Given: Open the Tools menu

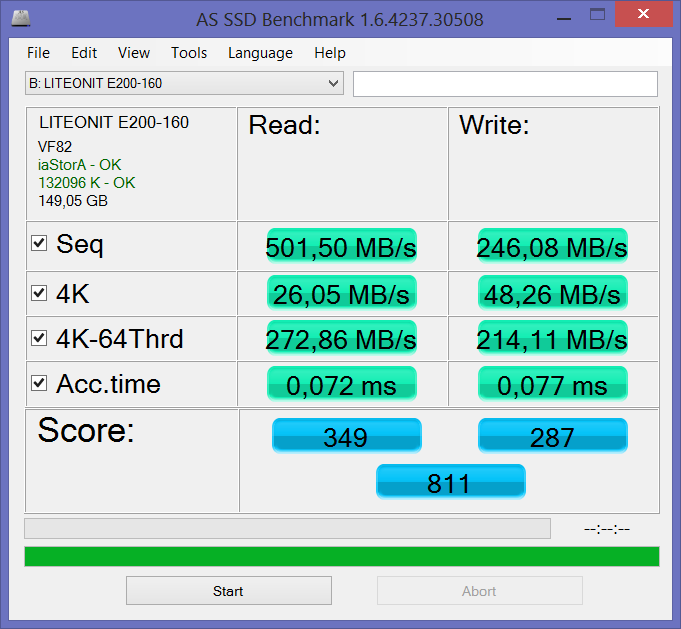Looking at the screenshot, I should click(x=189, y=53).
